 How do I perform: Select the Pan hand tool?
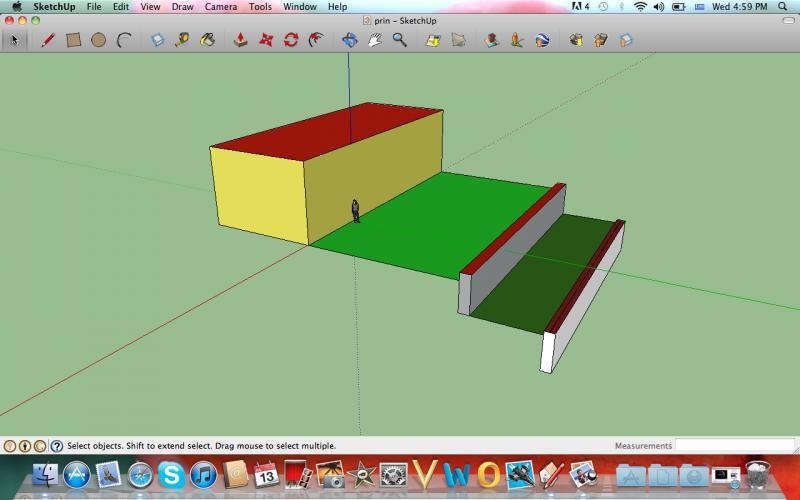tap(374, 40)
